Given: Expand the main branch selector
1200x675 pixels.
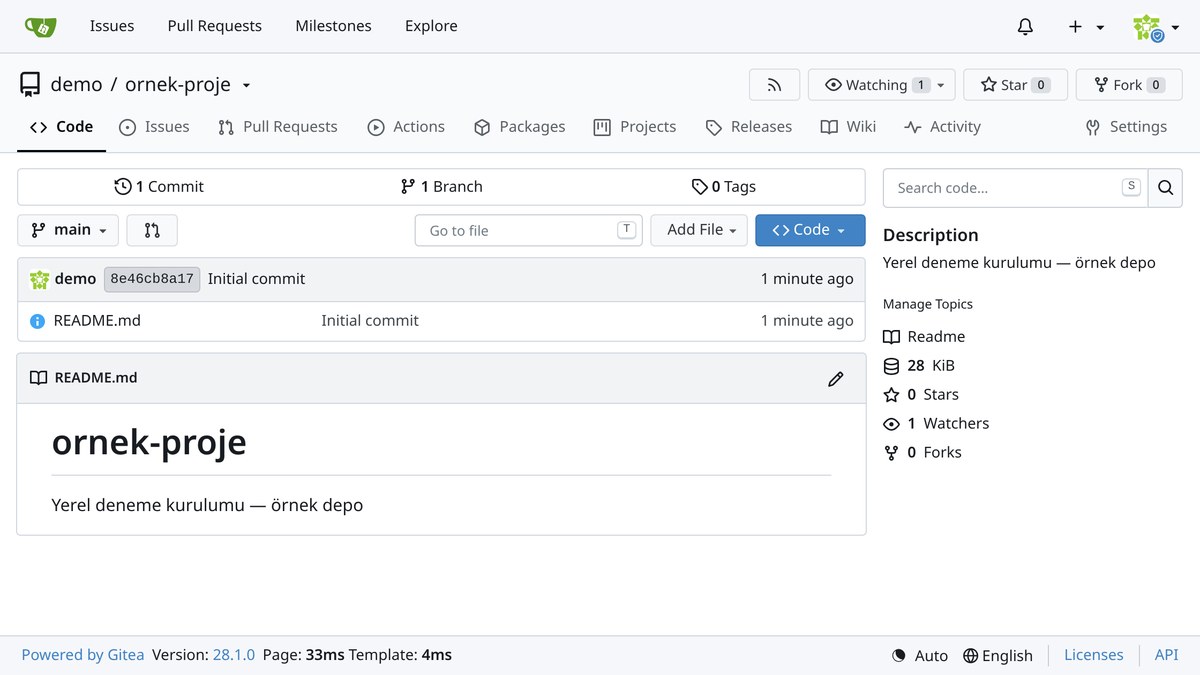Looking at the screenshot, I should click(x=68, y=230).
